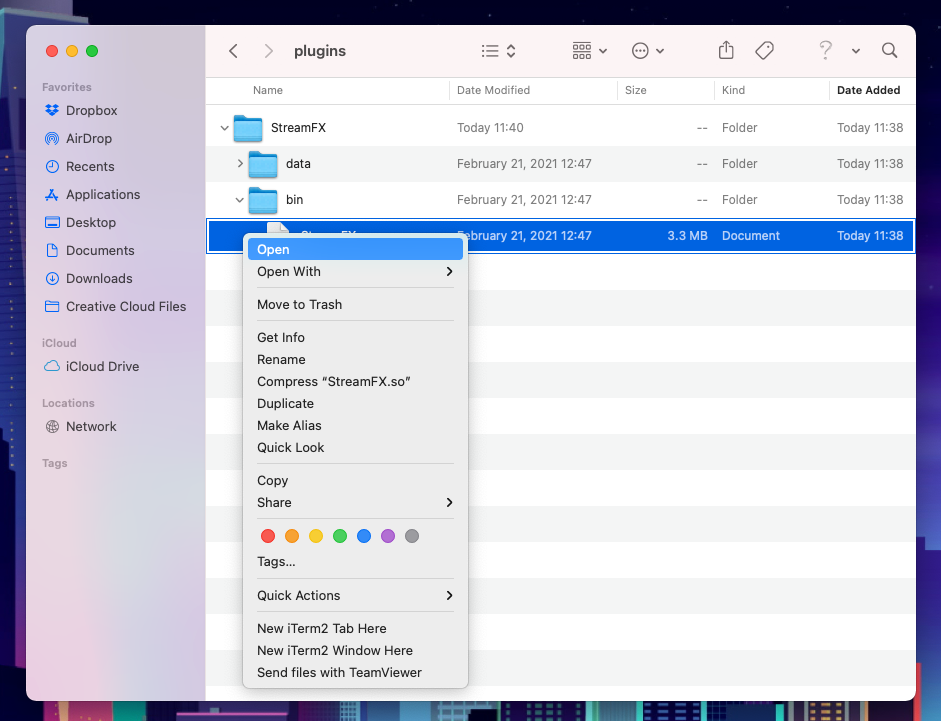Collapse the StreamFX folder disclosure arrow
Viewport: 941px width, 721px height.
pos(224,128)
